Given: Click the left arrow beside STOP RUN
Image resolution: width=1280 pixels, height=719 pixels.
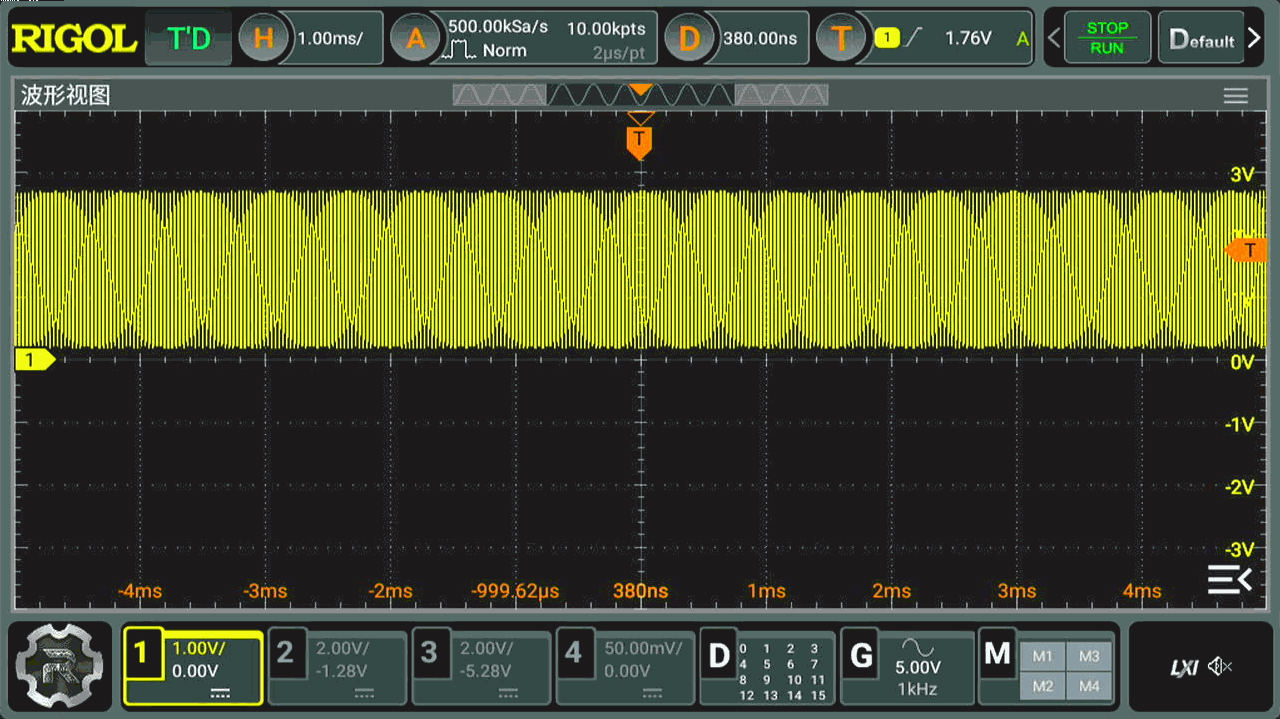Looking at the screenshot, I should tap(1053, 39).
